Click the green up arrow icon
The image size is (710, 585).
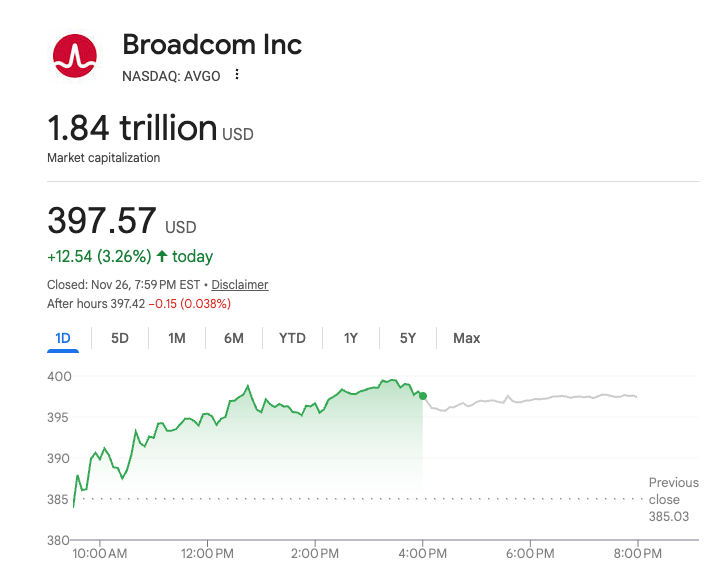coord(162,257)
